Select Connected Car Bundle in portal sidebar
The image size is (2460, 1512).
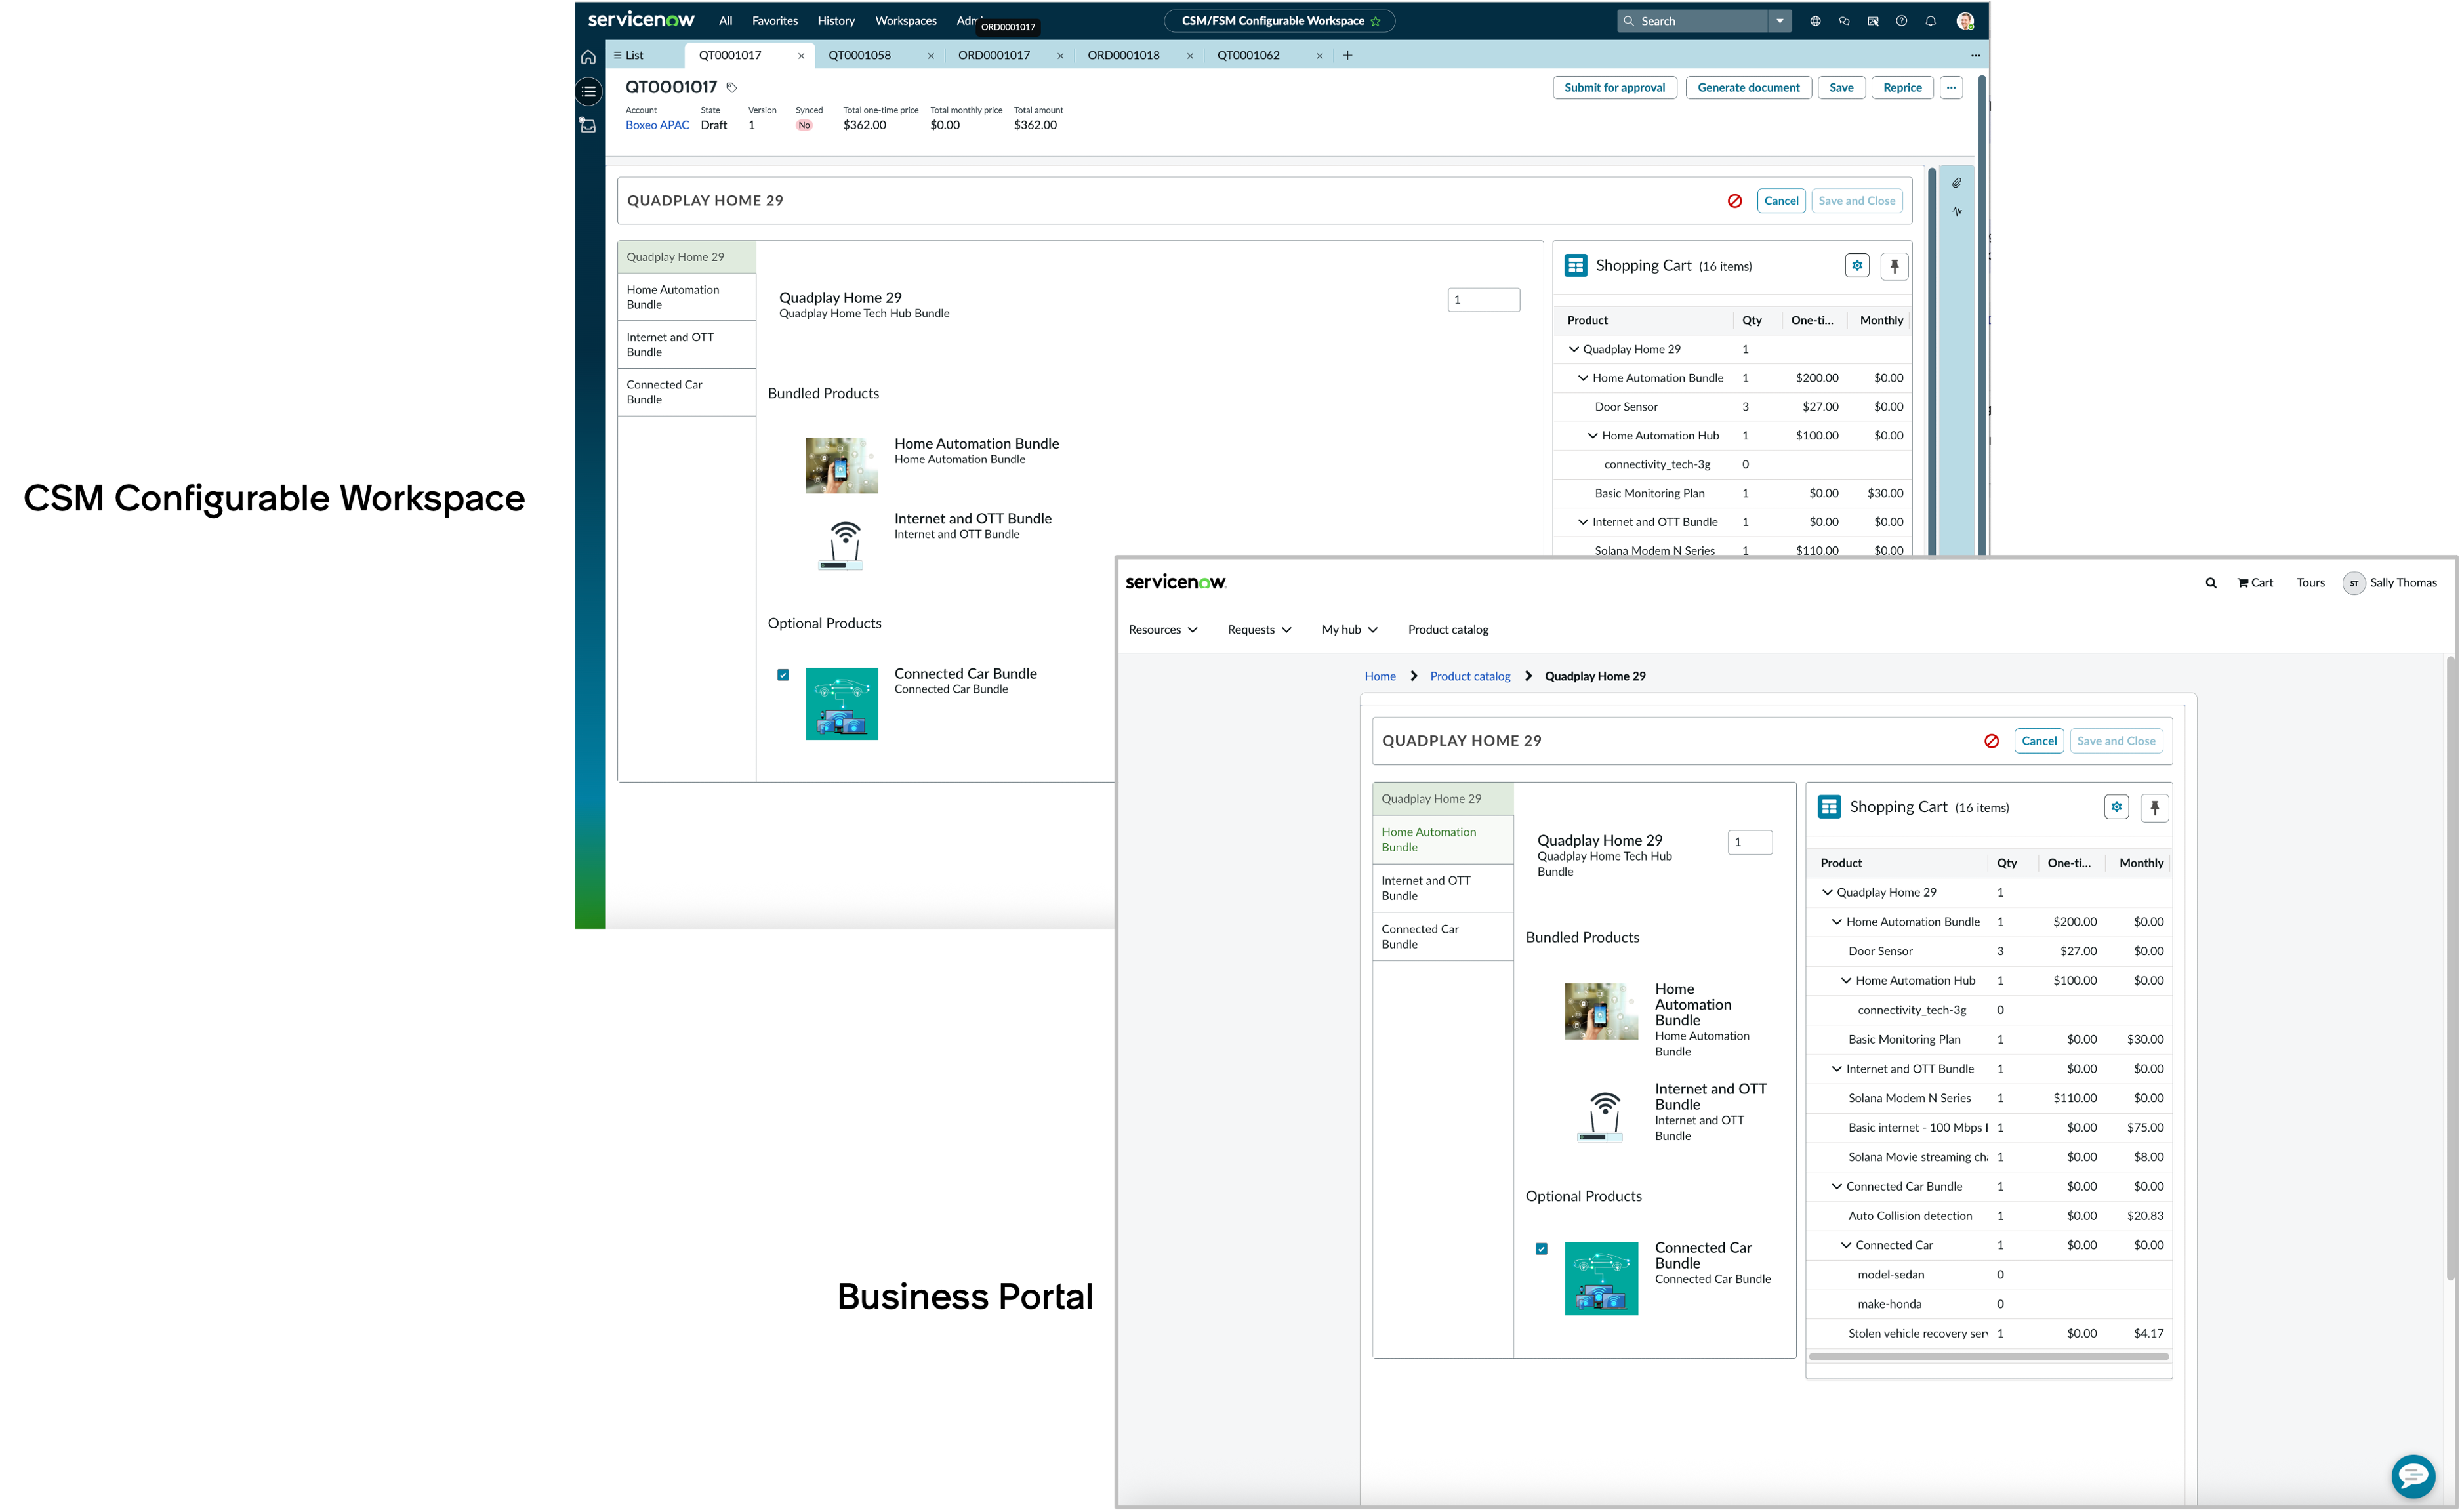pos(1443,937)
